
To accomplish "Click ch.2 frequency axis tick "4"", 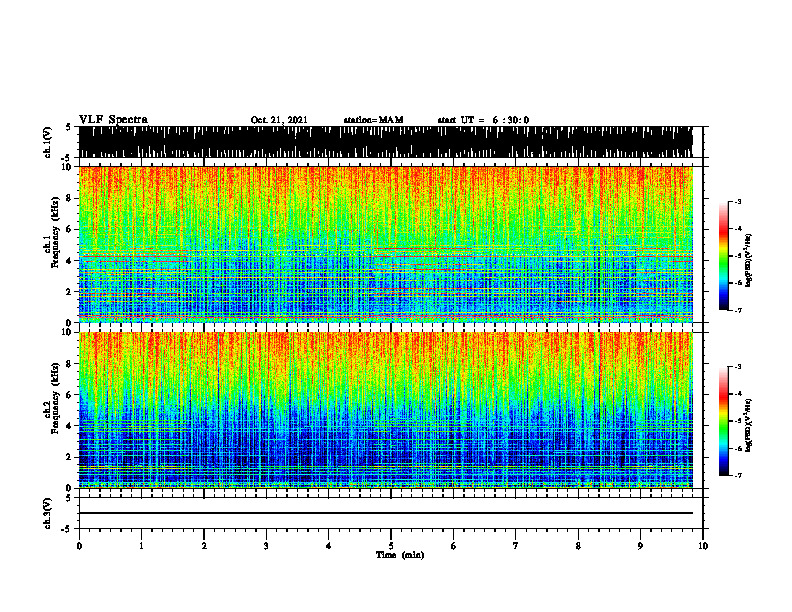I will [x=69, y=426].
